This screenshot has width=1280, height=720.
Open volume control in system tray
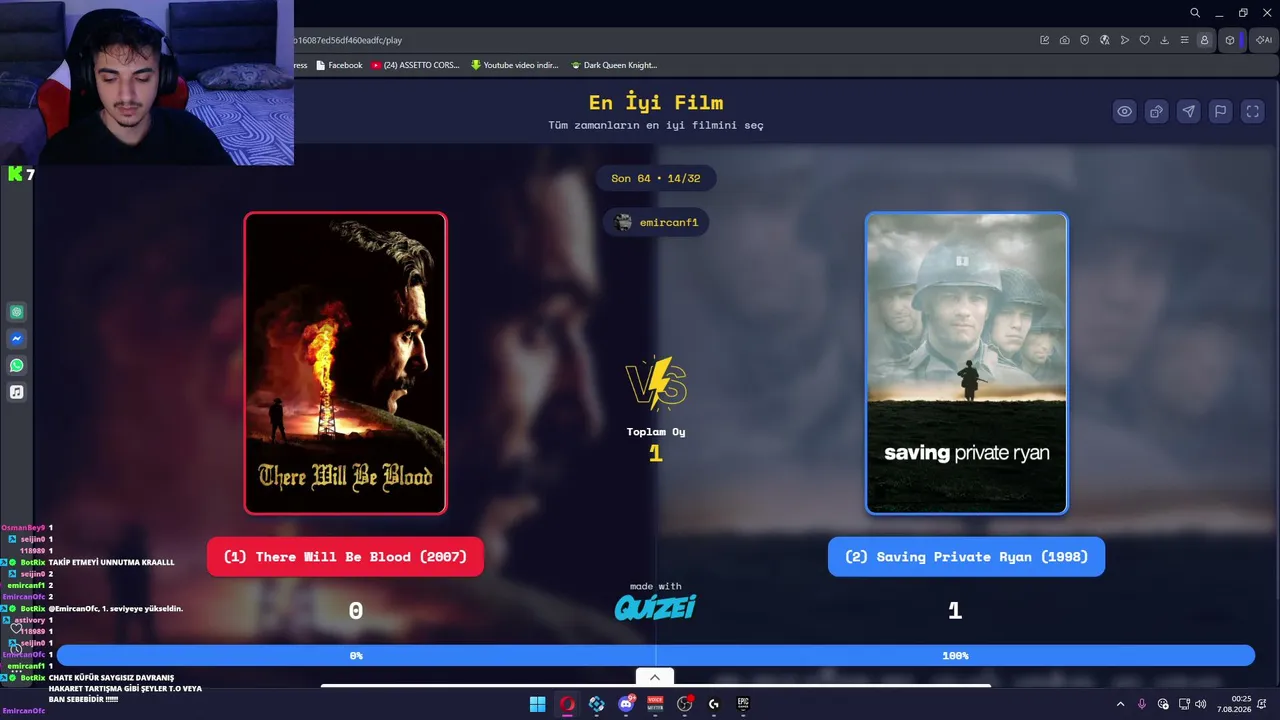[x=1200, y=704]
